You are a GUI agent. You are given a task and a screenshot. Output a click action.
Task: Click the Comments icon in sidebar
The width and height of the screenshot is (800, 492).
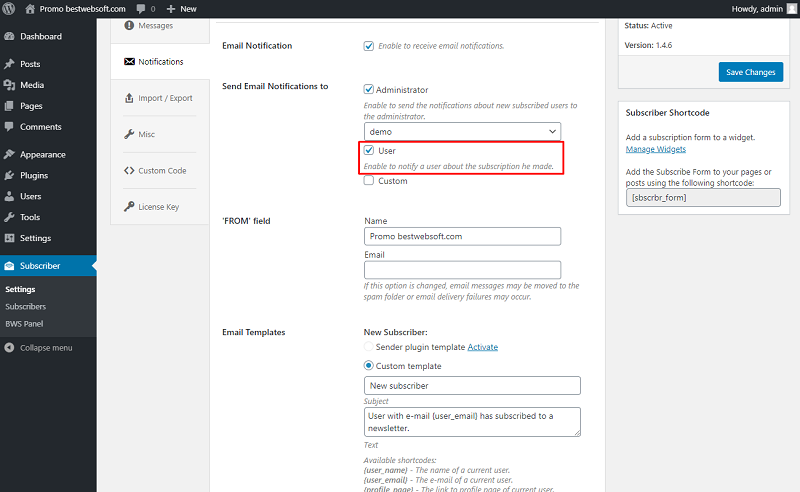[9, 127]
